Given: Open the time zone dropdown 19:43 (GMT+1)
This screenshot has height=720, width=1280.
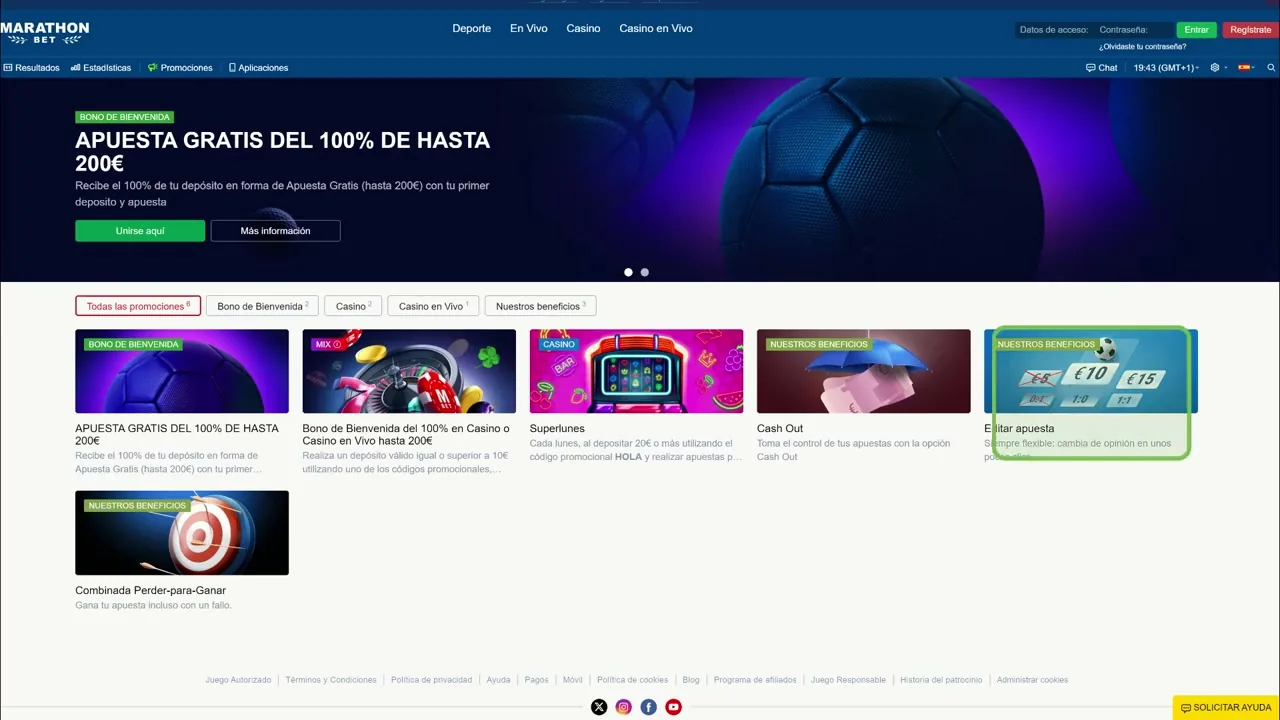Looking at the screenshot, I should click(x=1166, y=68).
